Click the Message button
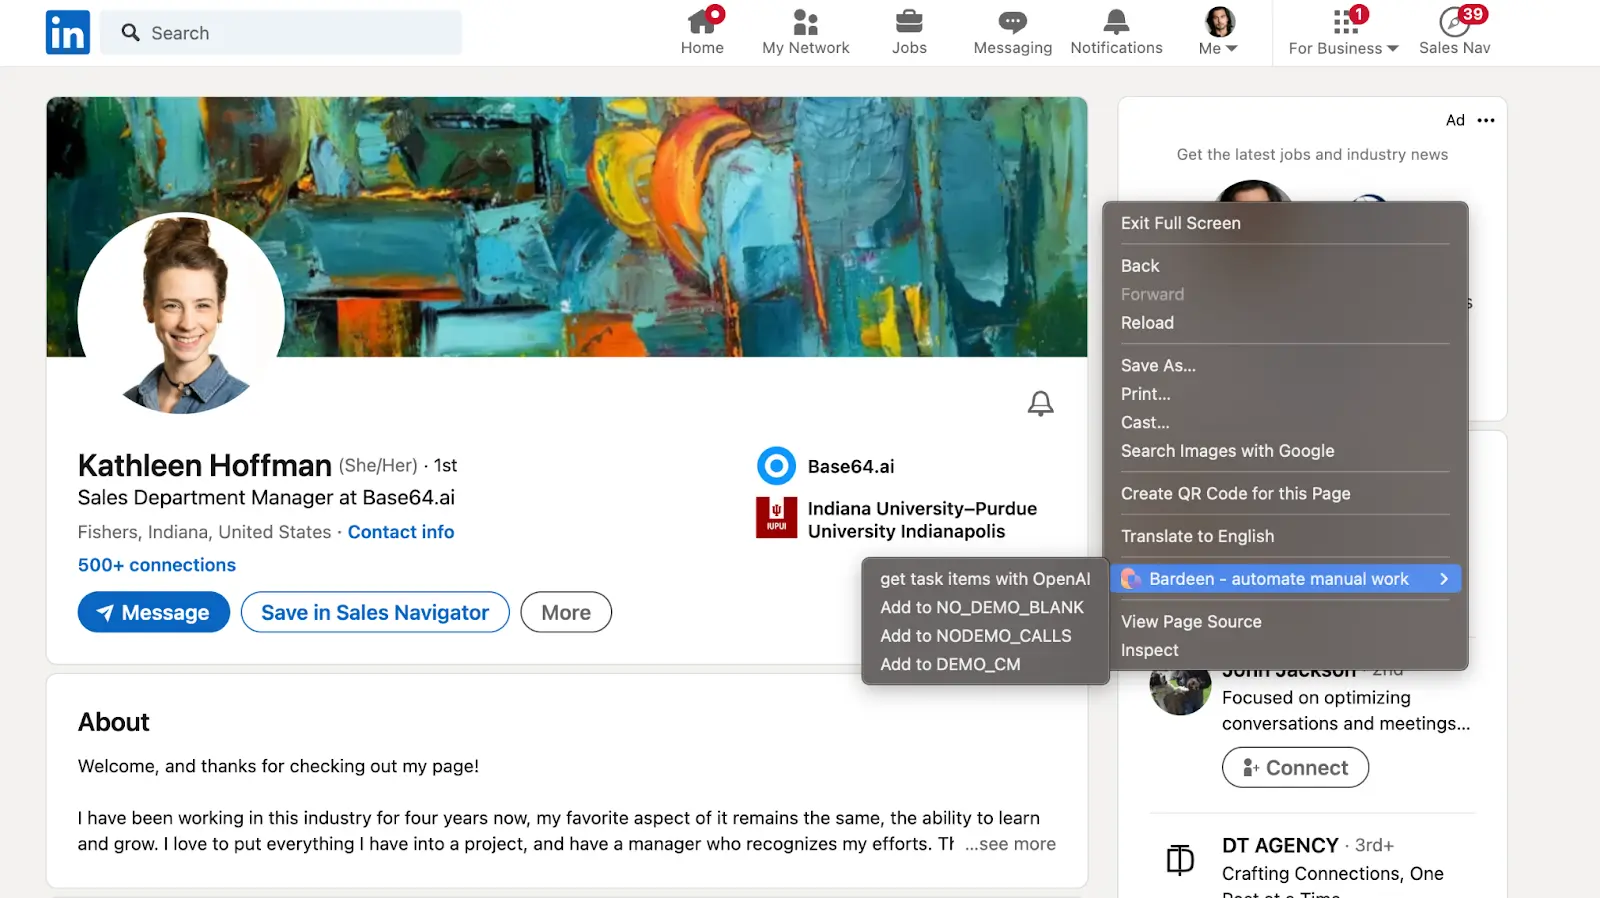1600x898 pixels. [154, 612]
